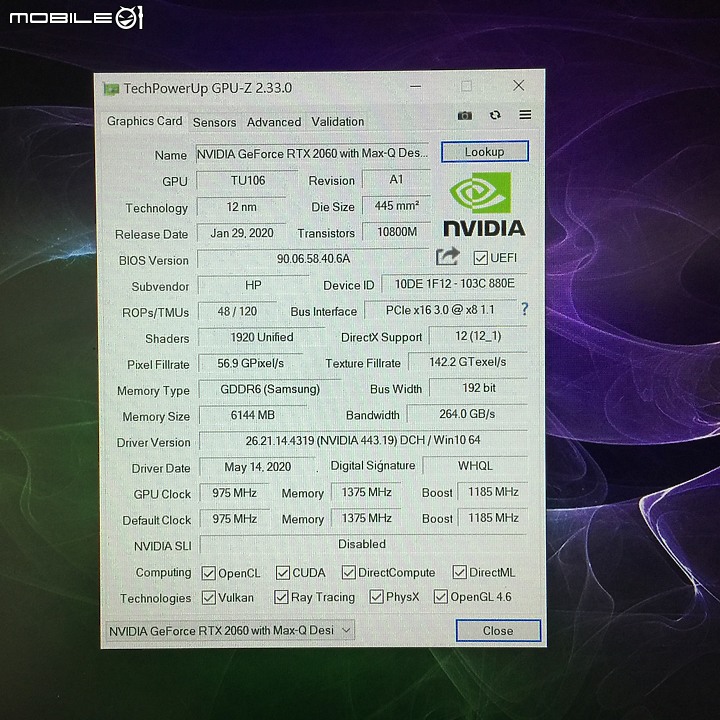Switch to the Advanced tab

(x=274, y=122)
